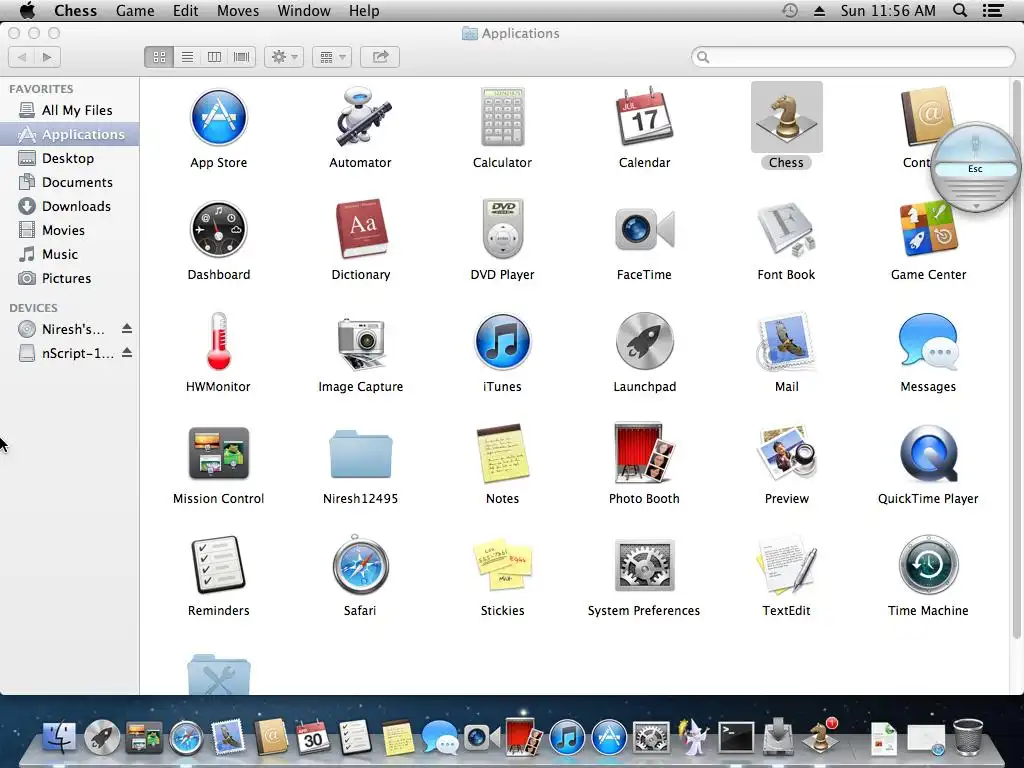Open the Mail stamp icon in Applications
Image resolution: width=1024 pixels, height=768 pixels.
(x=786, y=342)
